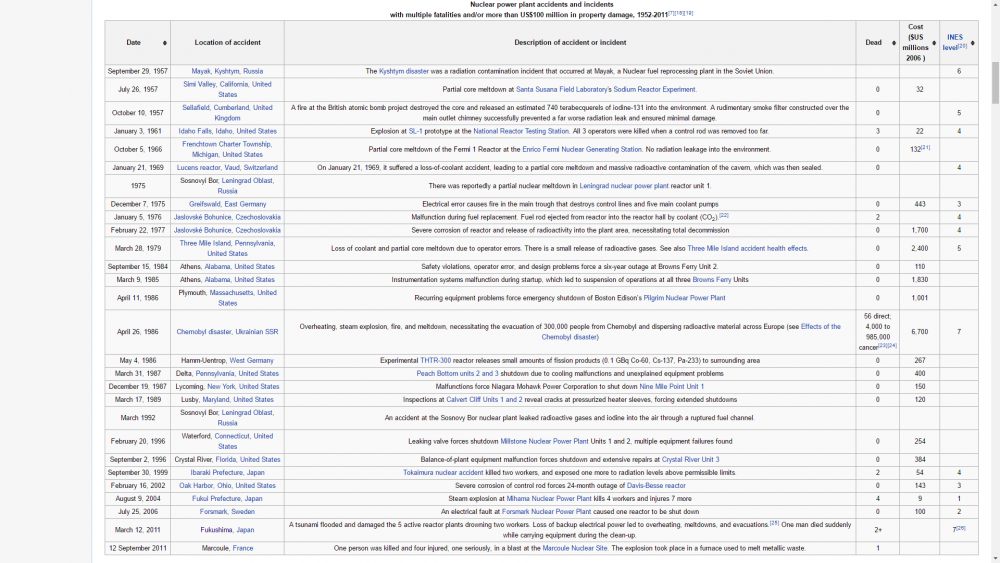Select the cost value 2,400

920,249
